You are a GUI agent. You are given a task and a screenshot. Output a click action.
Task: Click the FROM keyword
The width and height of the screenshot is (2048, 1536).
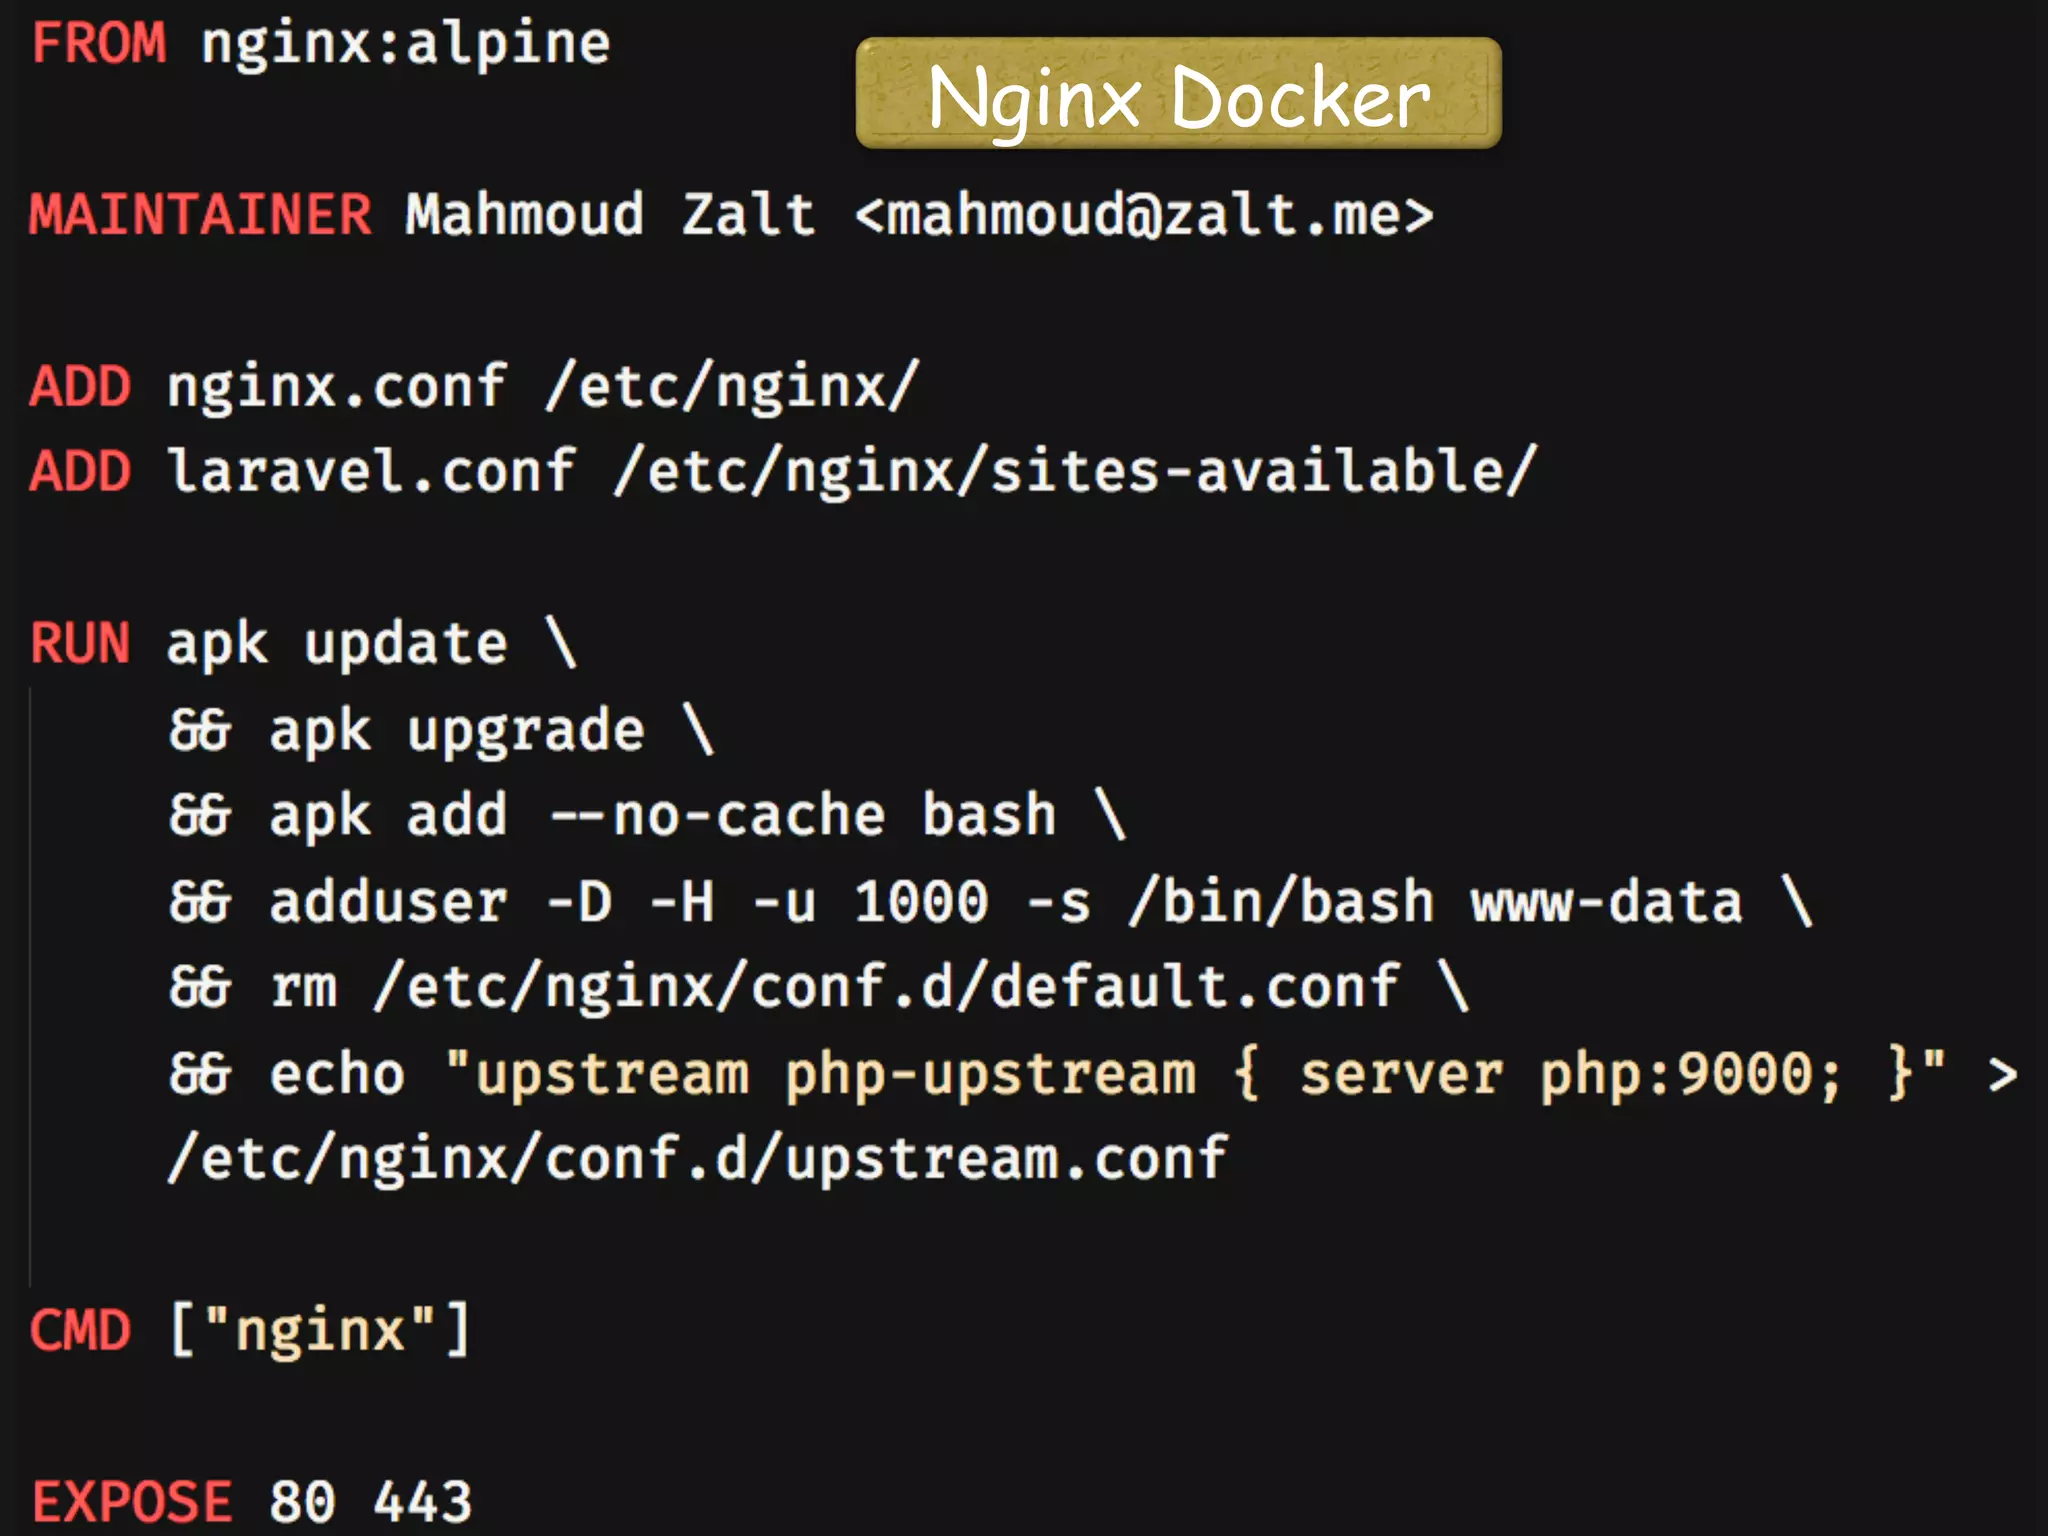[99, 43]
